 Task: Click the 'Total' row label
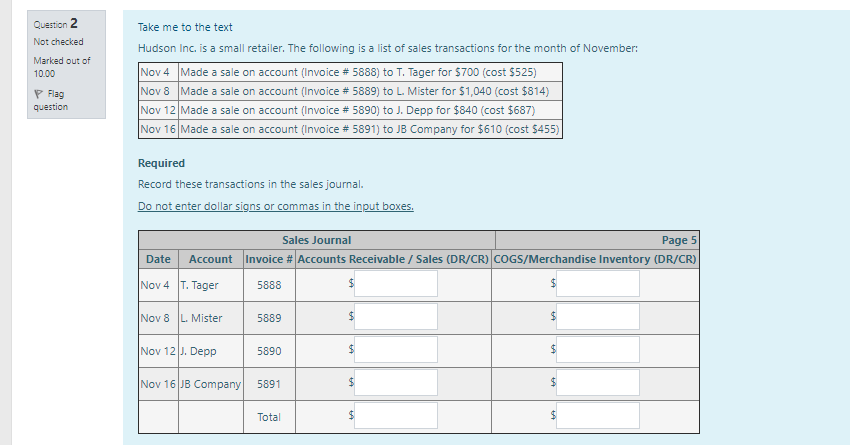coord(269,417)
